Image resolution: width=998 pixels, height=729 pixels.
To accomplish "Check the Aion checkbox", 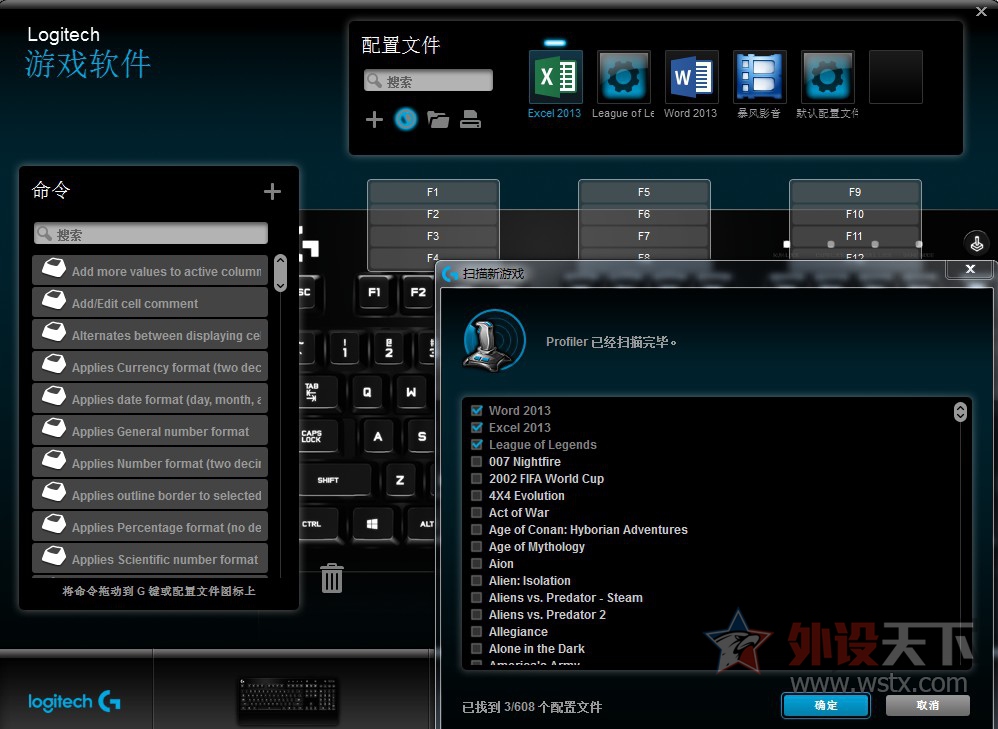I will tap(477, 563).
